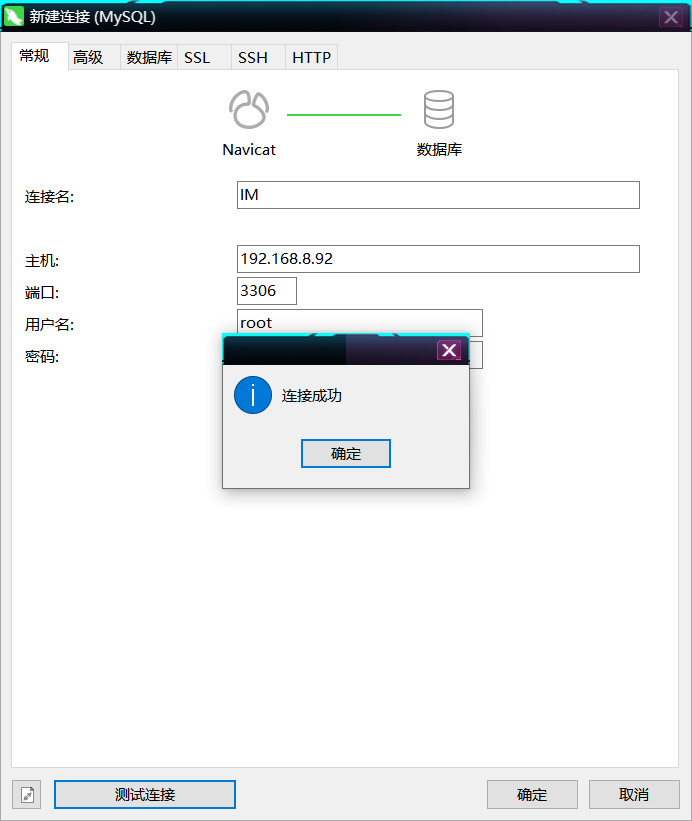Image resolution: width=692 pixels, height=821 pixels.
Task: Click the username field containing root
Action: 360,321
